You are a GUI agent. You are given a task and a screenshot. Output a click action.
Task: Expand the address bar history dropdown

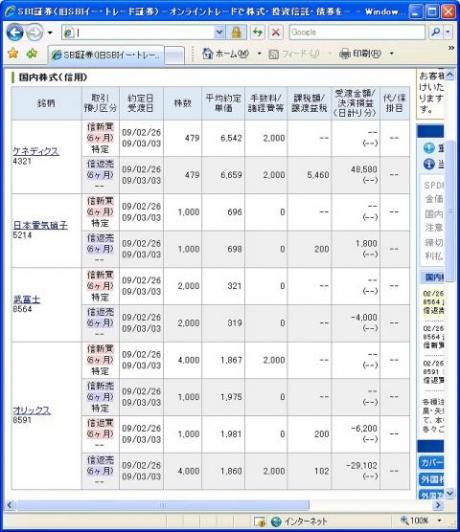219,33
